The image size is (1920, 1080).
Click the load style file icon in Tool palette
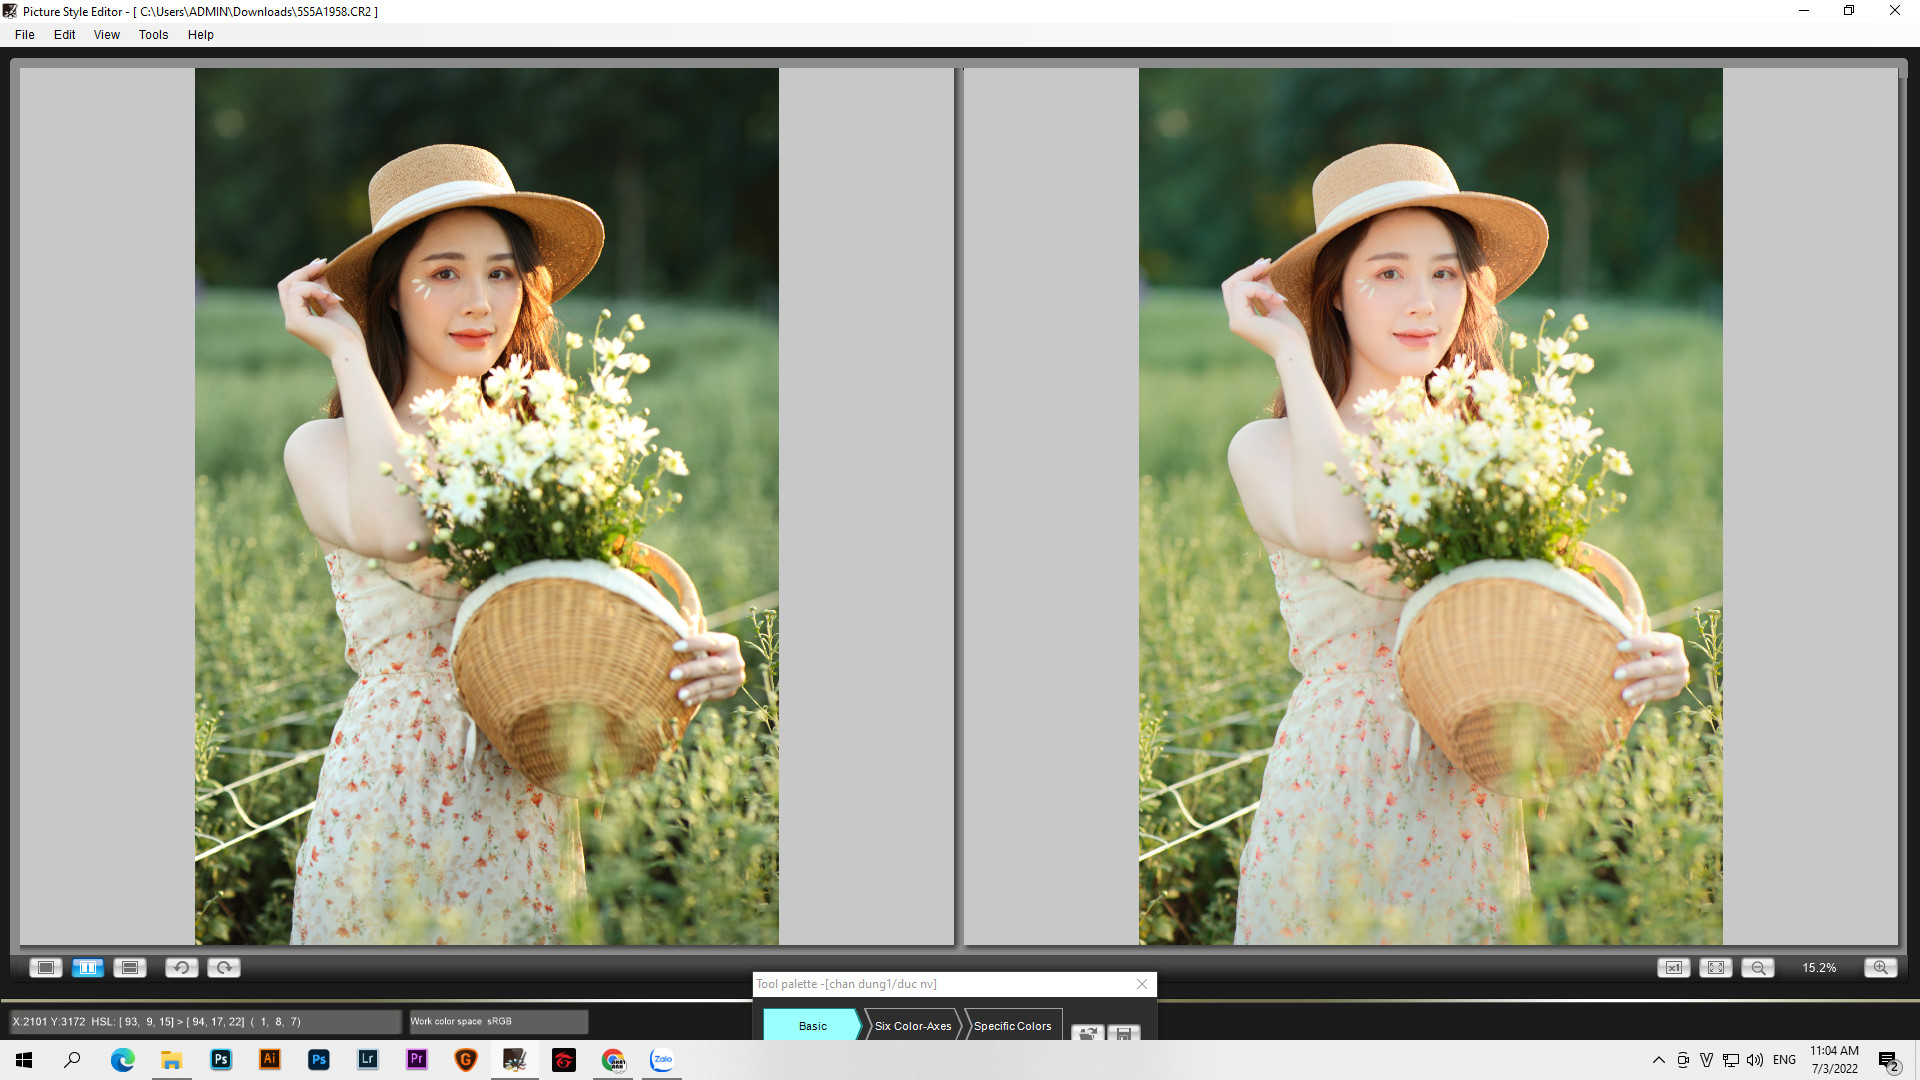pos(1088,1032)
